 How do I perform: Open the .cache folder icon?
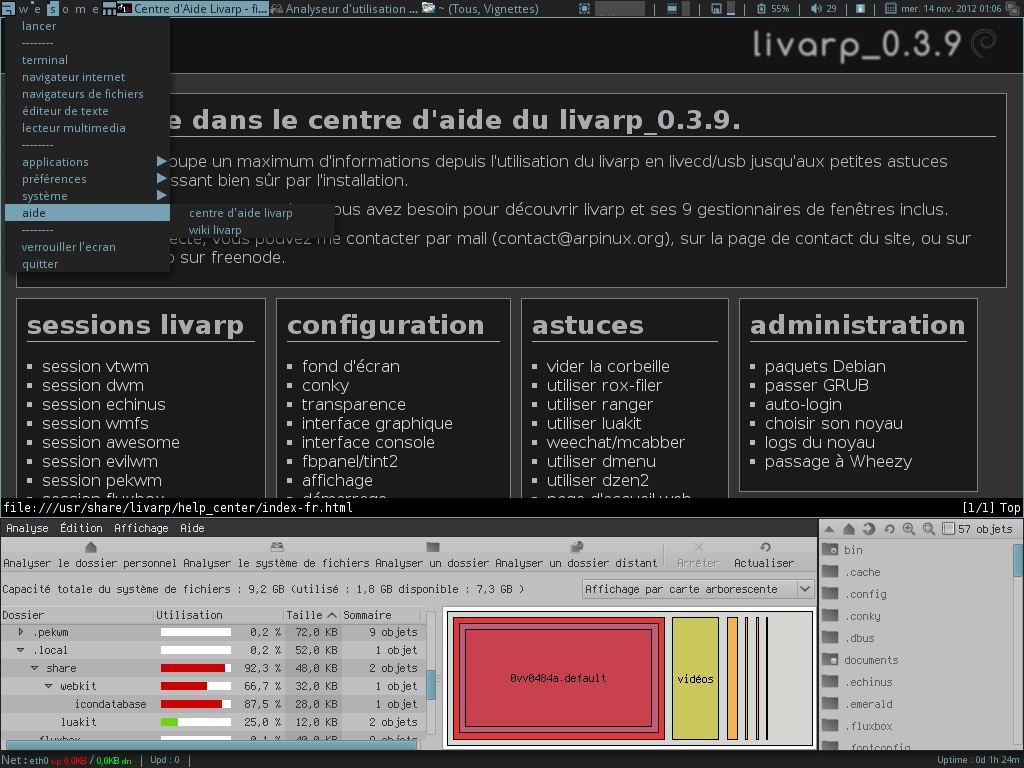click(x=830, y=572)
